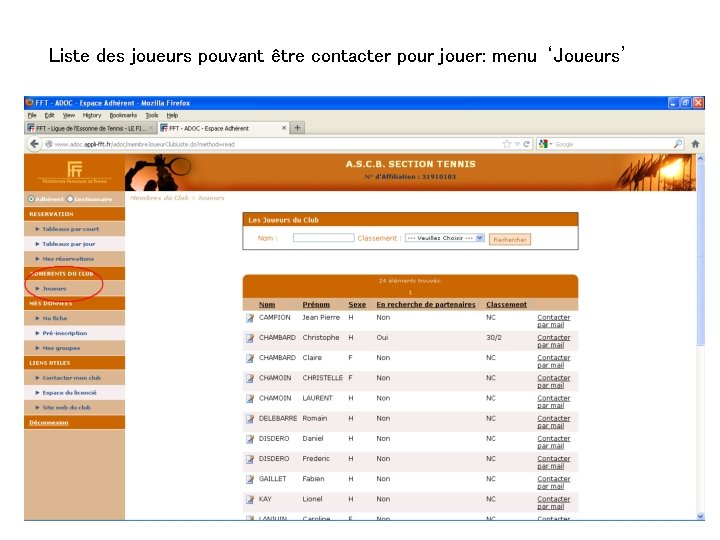Open the View menu
720x540 pixels.
[69, 115]
